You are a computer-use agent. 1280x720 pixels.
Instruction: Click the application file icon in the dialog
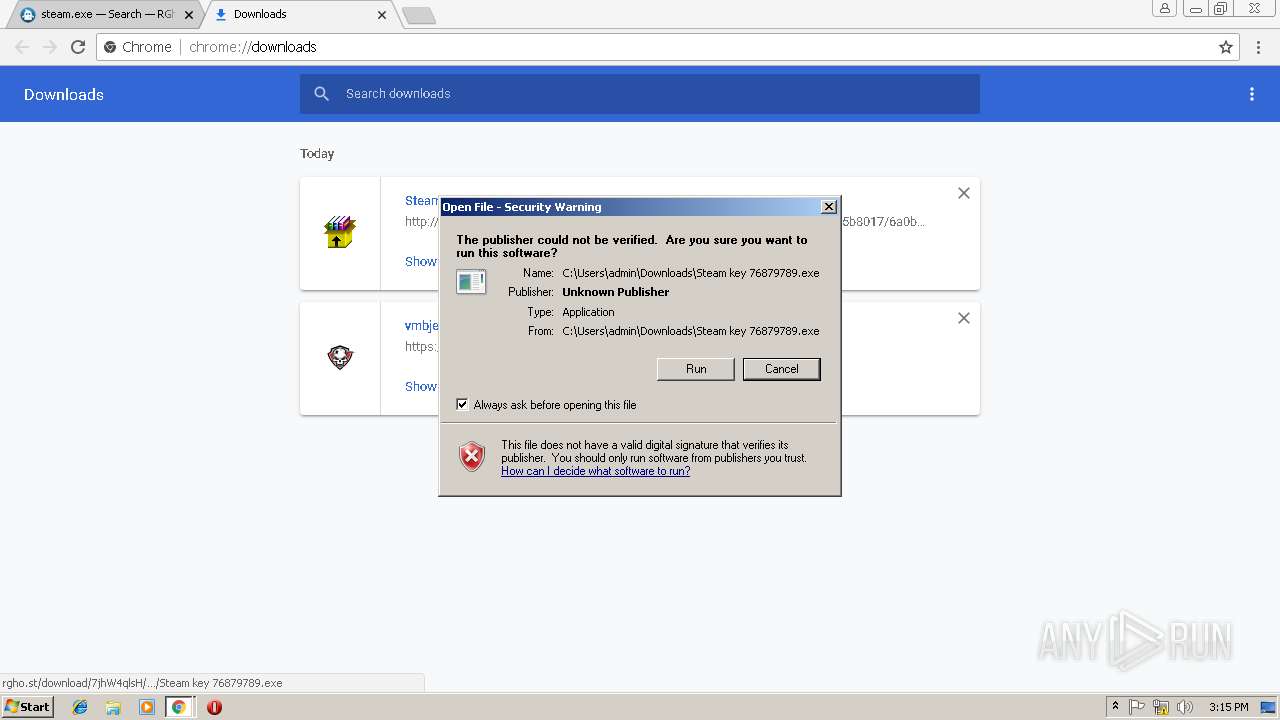[x=471, y=282]
